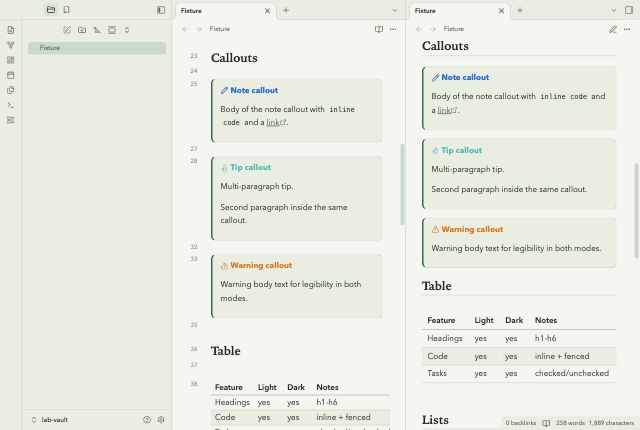Close the right pane Fixture tab
Image resolution: width=640 pixels, height=430 pixels.
click(502, 11)
